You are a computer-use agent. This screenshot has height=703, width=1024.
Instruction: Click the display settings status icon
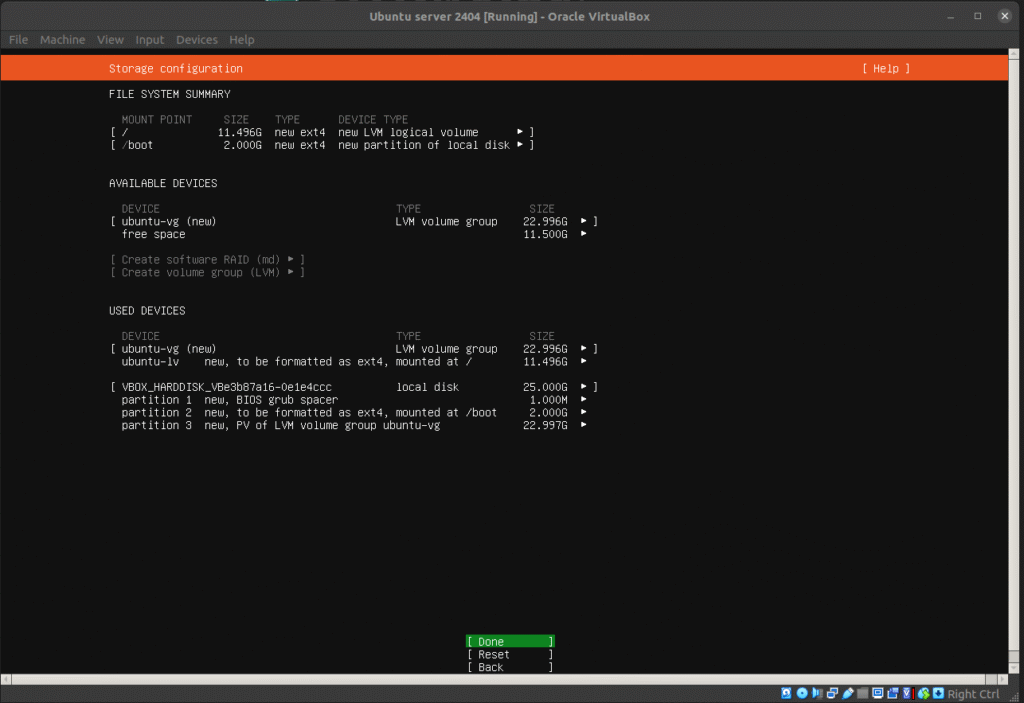coord(878,693)
